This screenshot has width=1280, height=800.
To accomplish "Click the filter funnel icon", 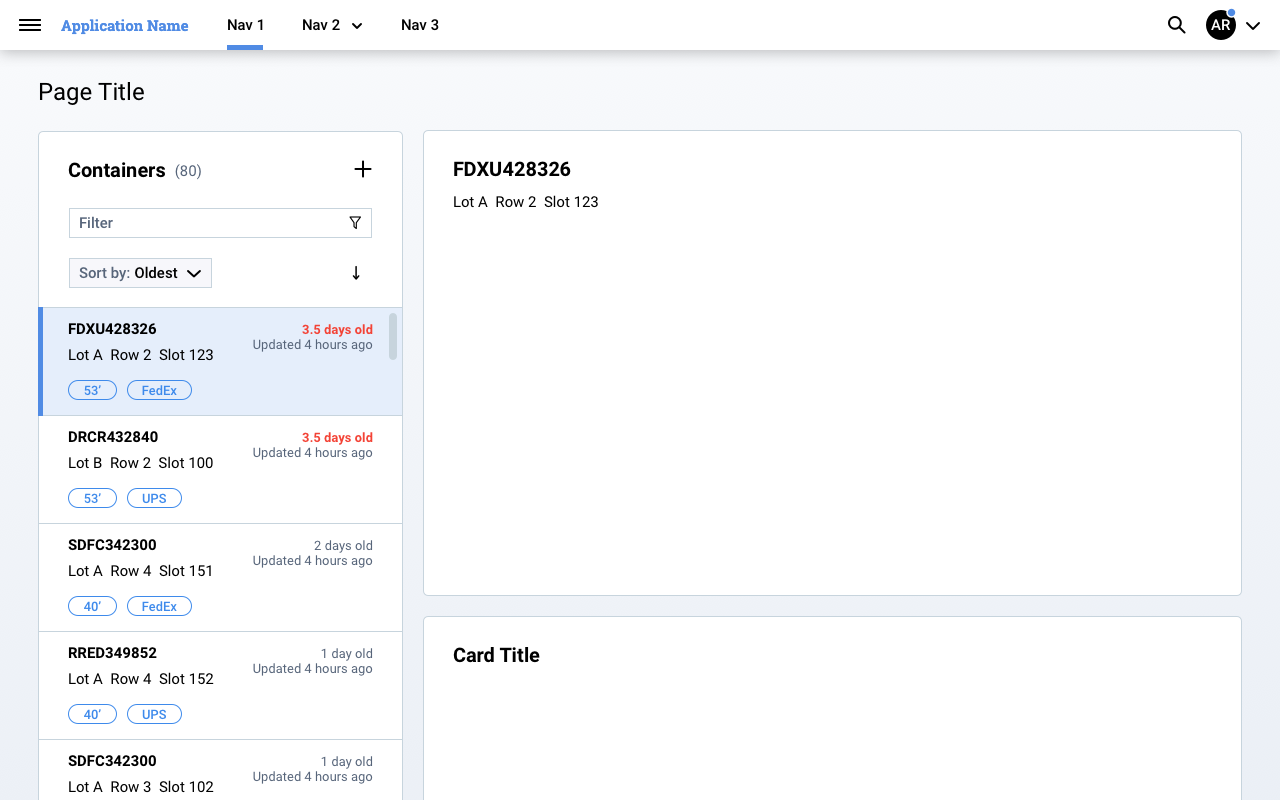I will (355, 223).
